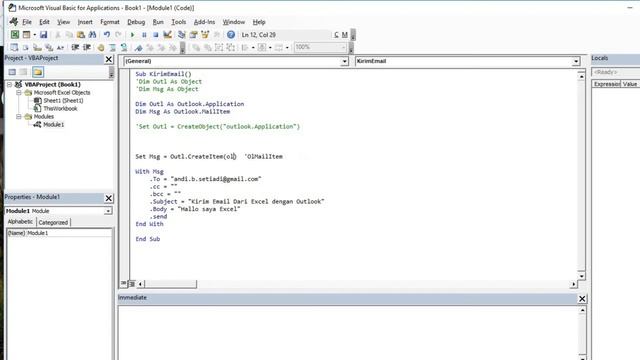Open the (General) object dropdown

[x=344, y=61]
